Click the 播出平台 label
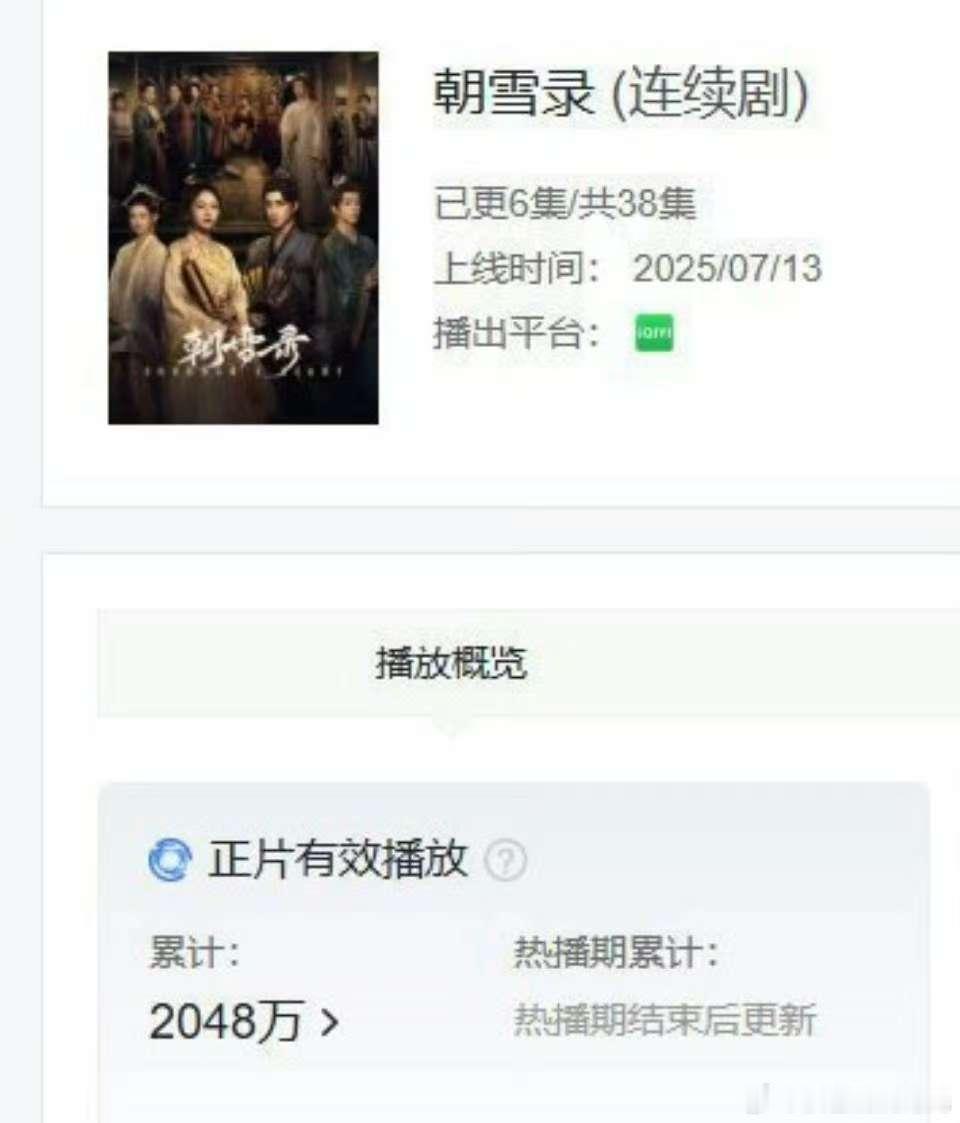This screenshot has width=960, height=1123. coord(517,333)
